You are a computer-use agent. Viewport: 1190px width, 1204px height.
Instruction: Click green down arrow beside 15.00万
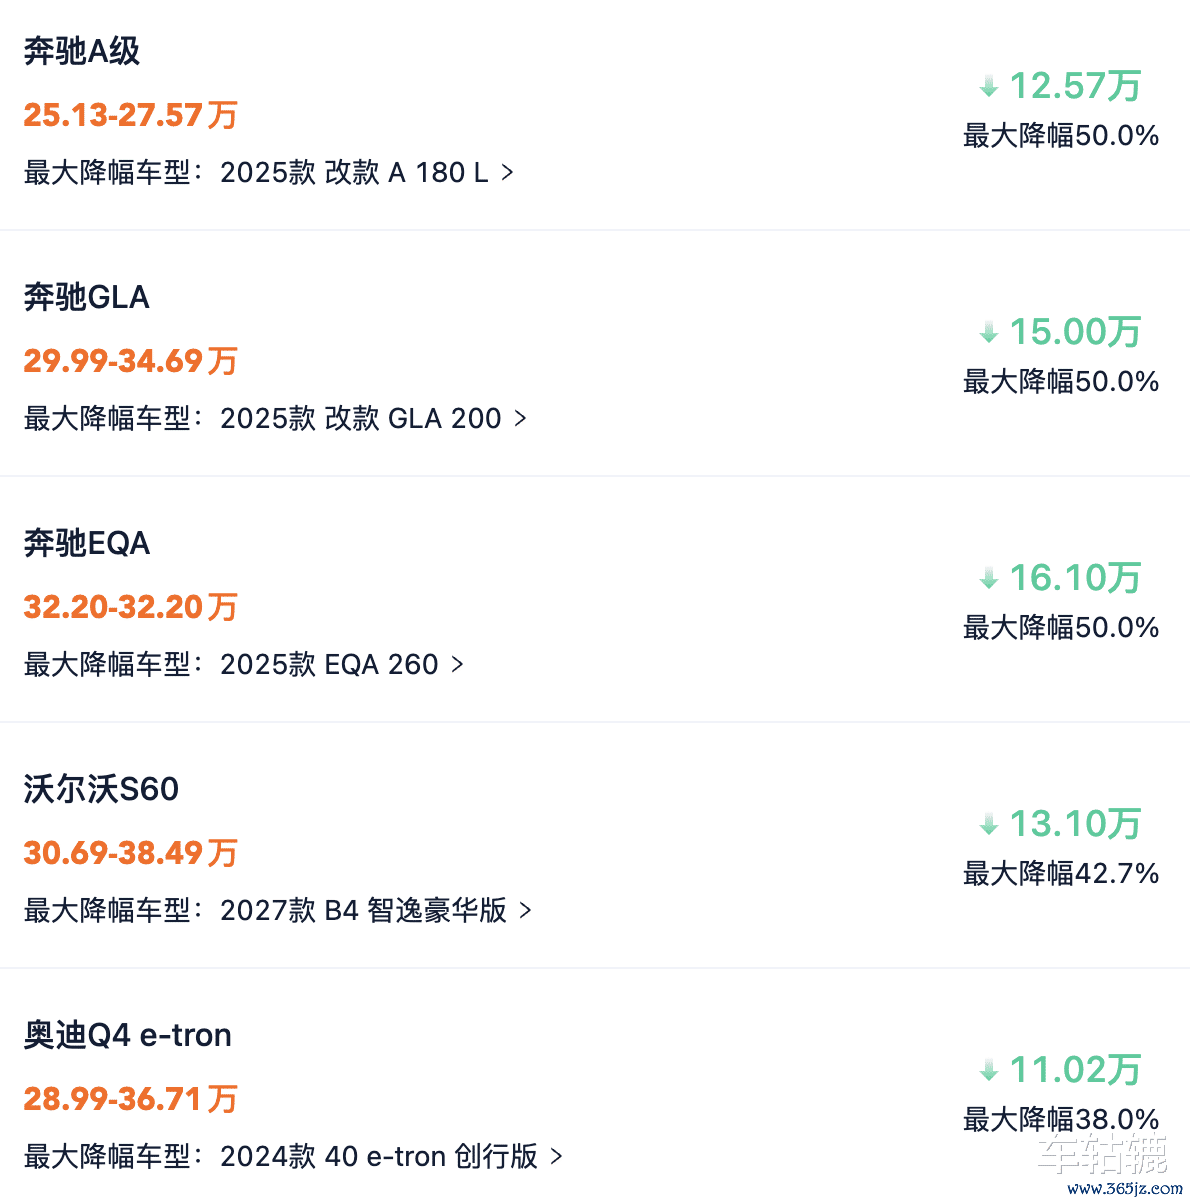[x=989, y=333]
